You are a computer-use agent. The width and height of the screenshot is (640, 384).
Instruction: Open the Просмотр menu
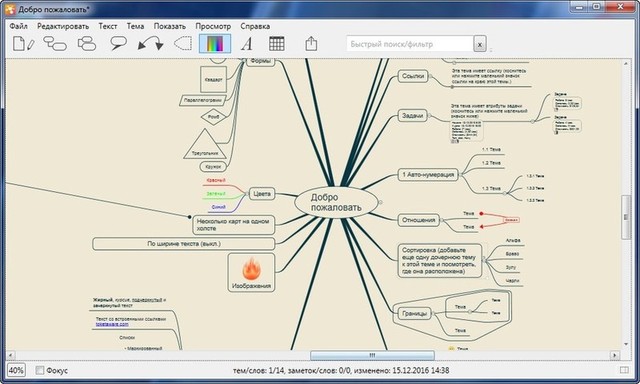point(213,26)
